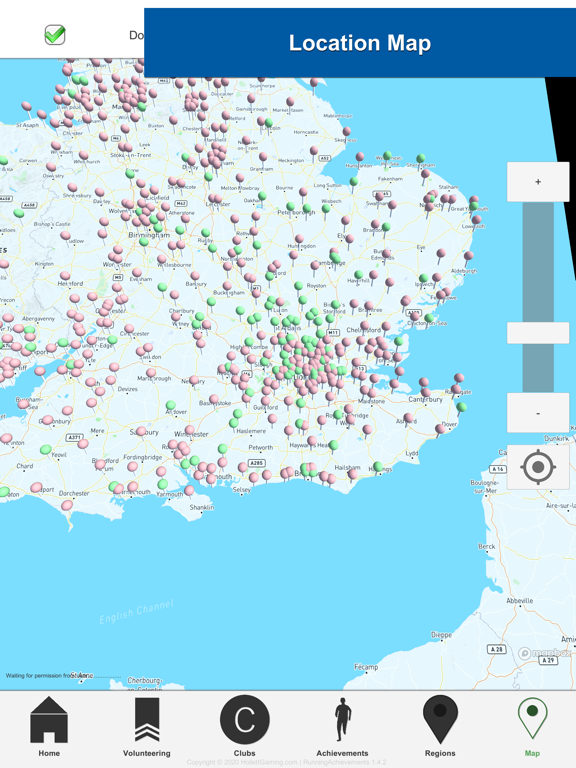Select the green Map pin icon
This screenshot has width=576, height=768.
tap(532, 718)
